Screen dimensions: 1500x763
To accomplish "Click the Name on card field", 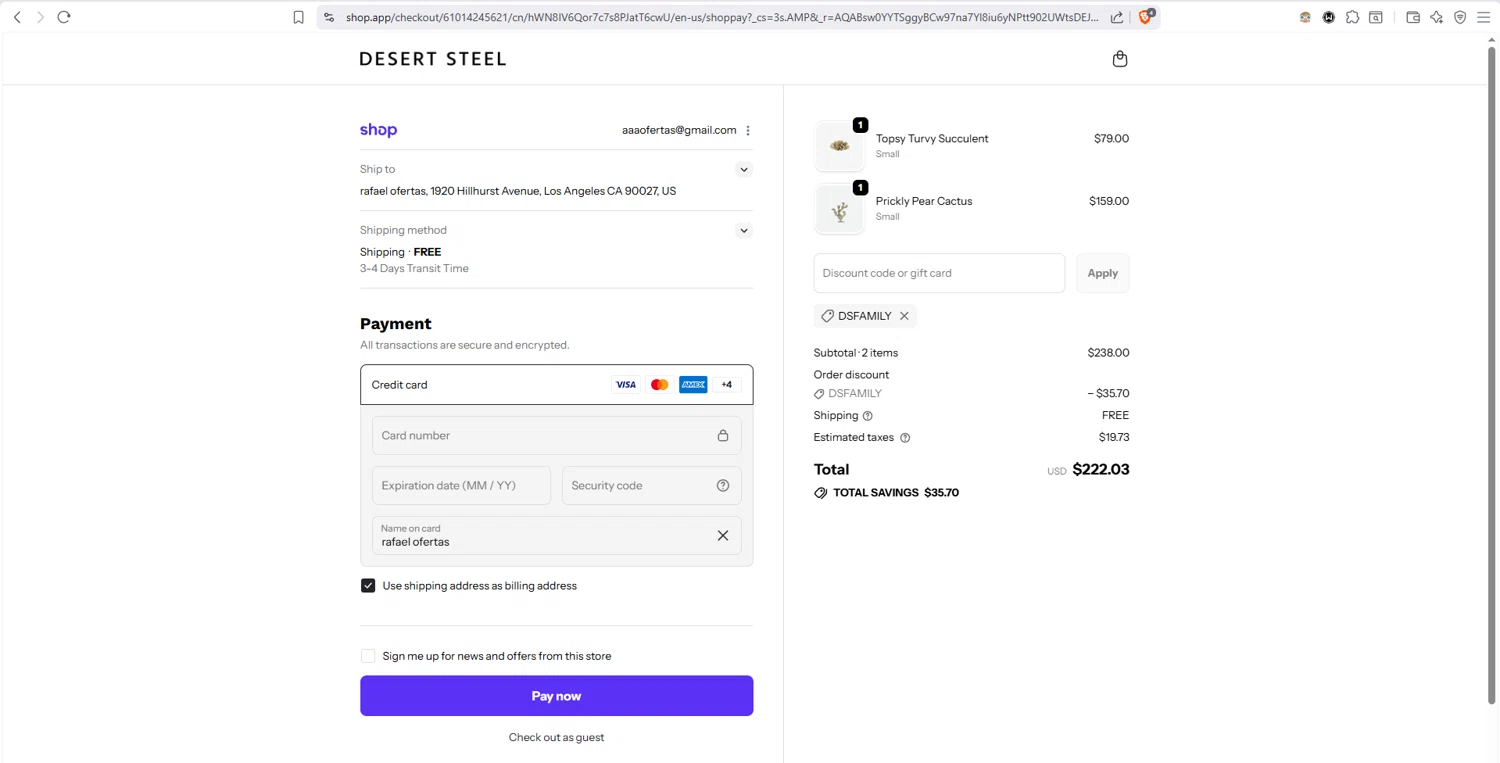I will [556, 536].
